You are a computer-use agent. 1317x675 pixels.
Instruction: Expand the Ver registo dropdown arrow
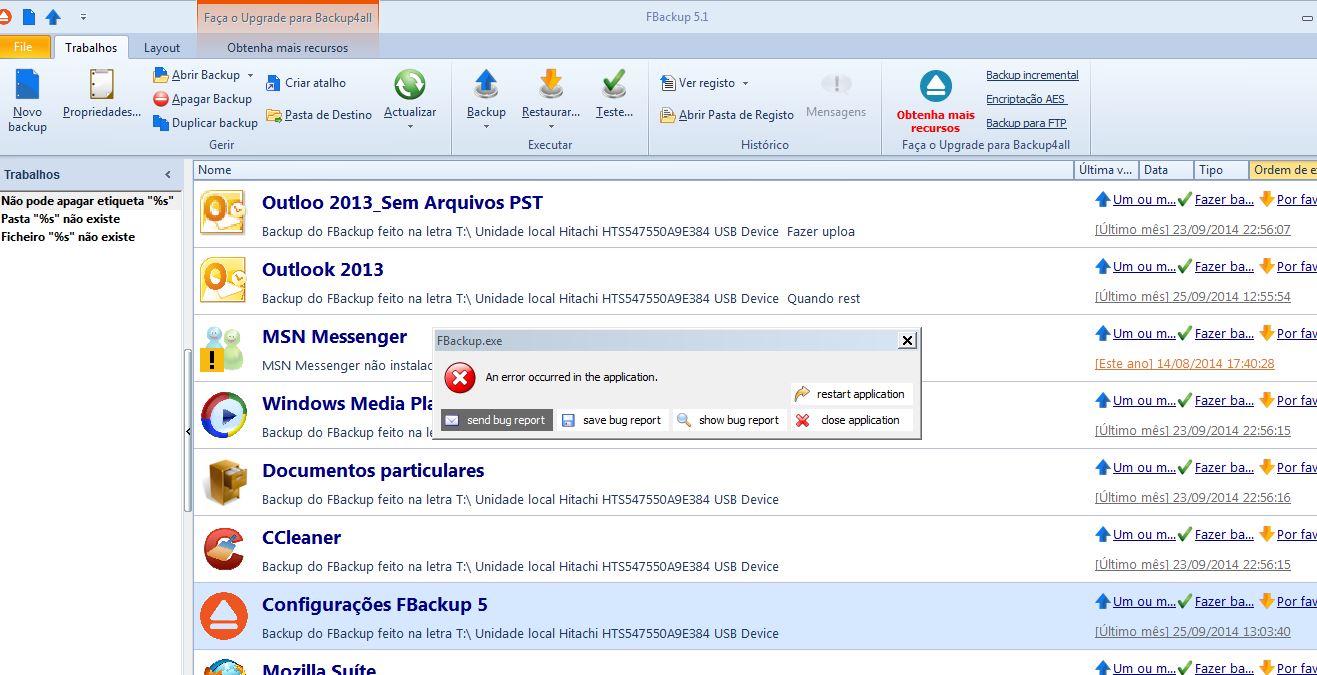pyautogui.click(x=745, y=83)
